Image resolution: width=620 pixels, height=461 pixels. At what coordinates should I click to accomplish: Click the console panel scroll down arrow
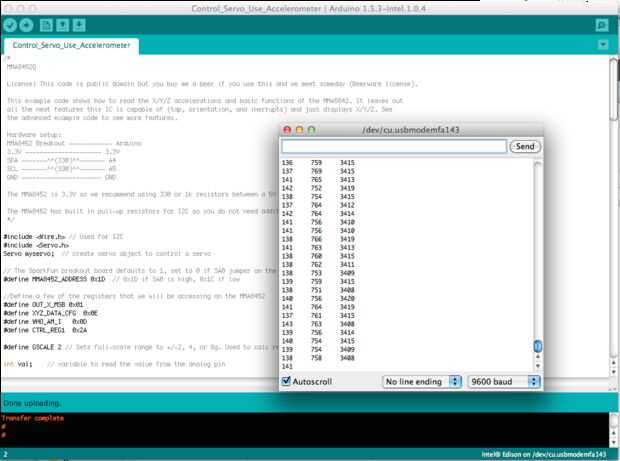click(614, 442)
